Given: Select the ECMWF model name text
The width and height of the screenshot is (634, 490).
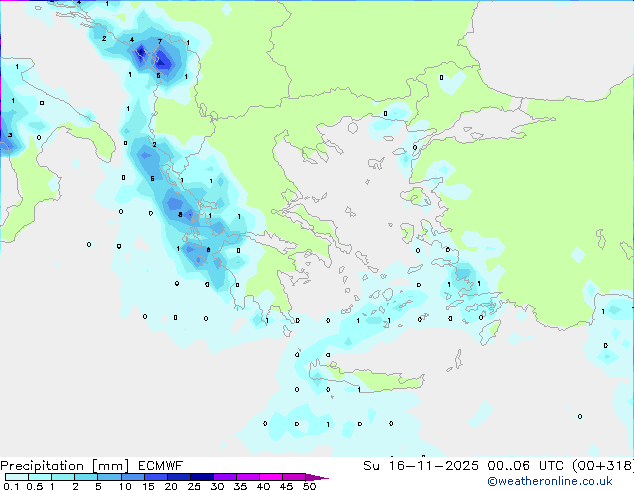Looking at the screenshot, I should (161, 466).
